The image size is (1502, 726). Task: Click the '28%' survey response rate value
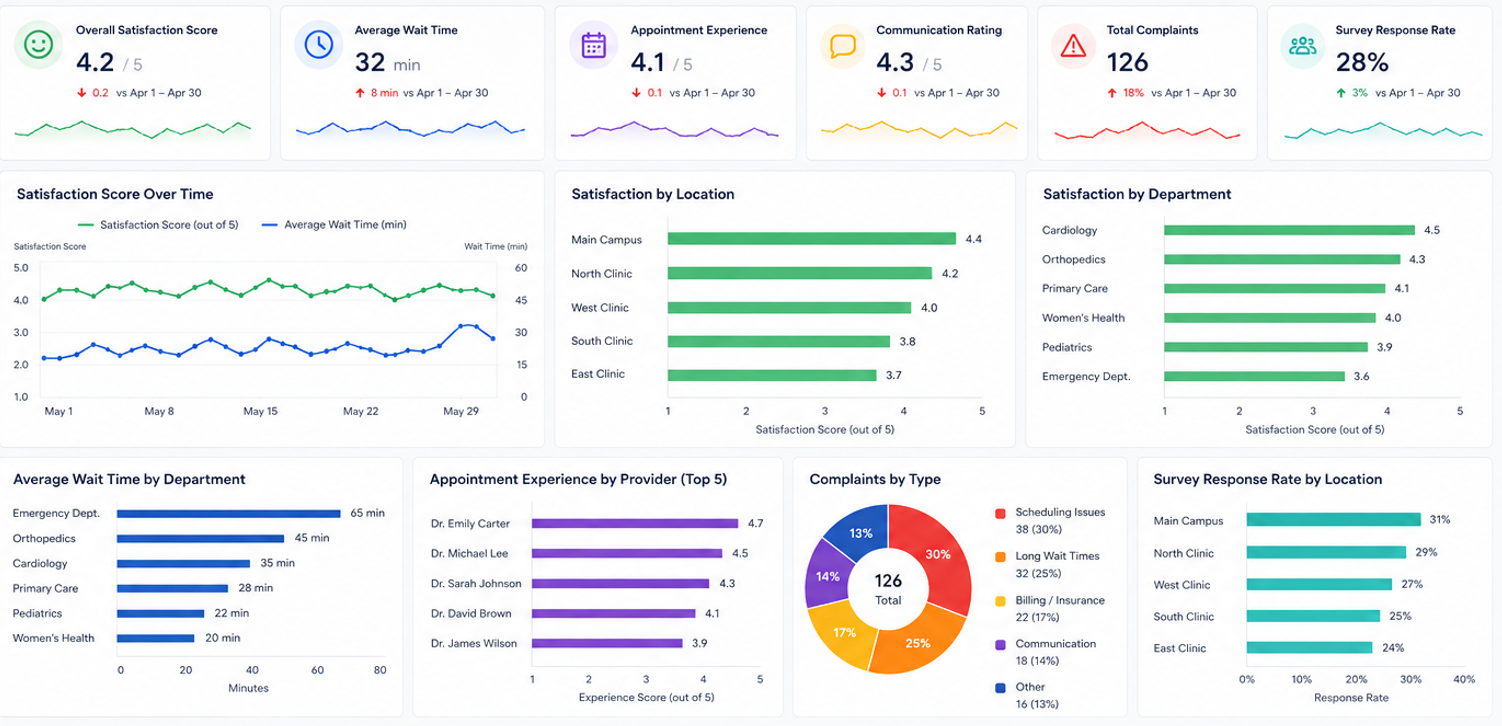tap(1363, 63)
